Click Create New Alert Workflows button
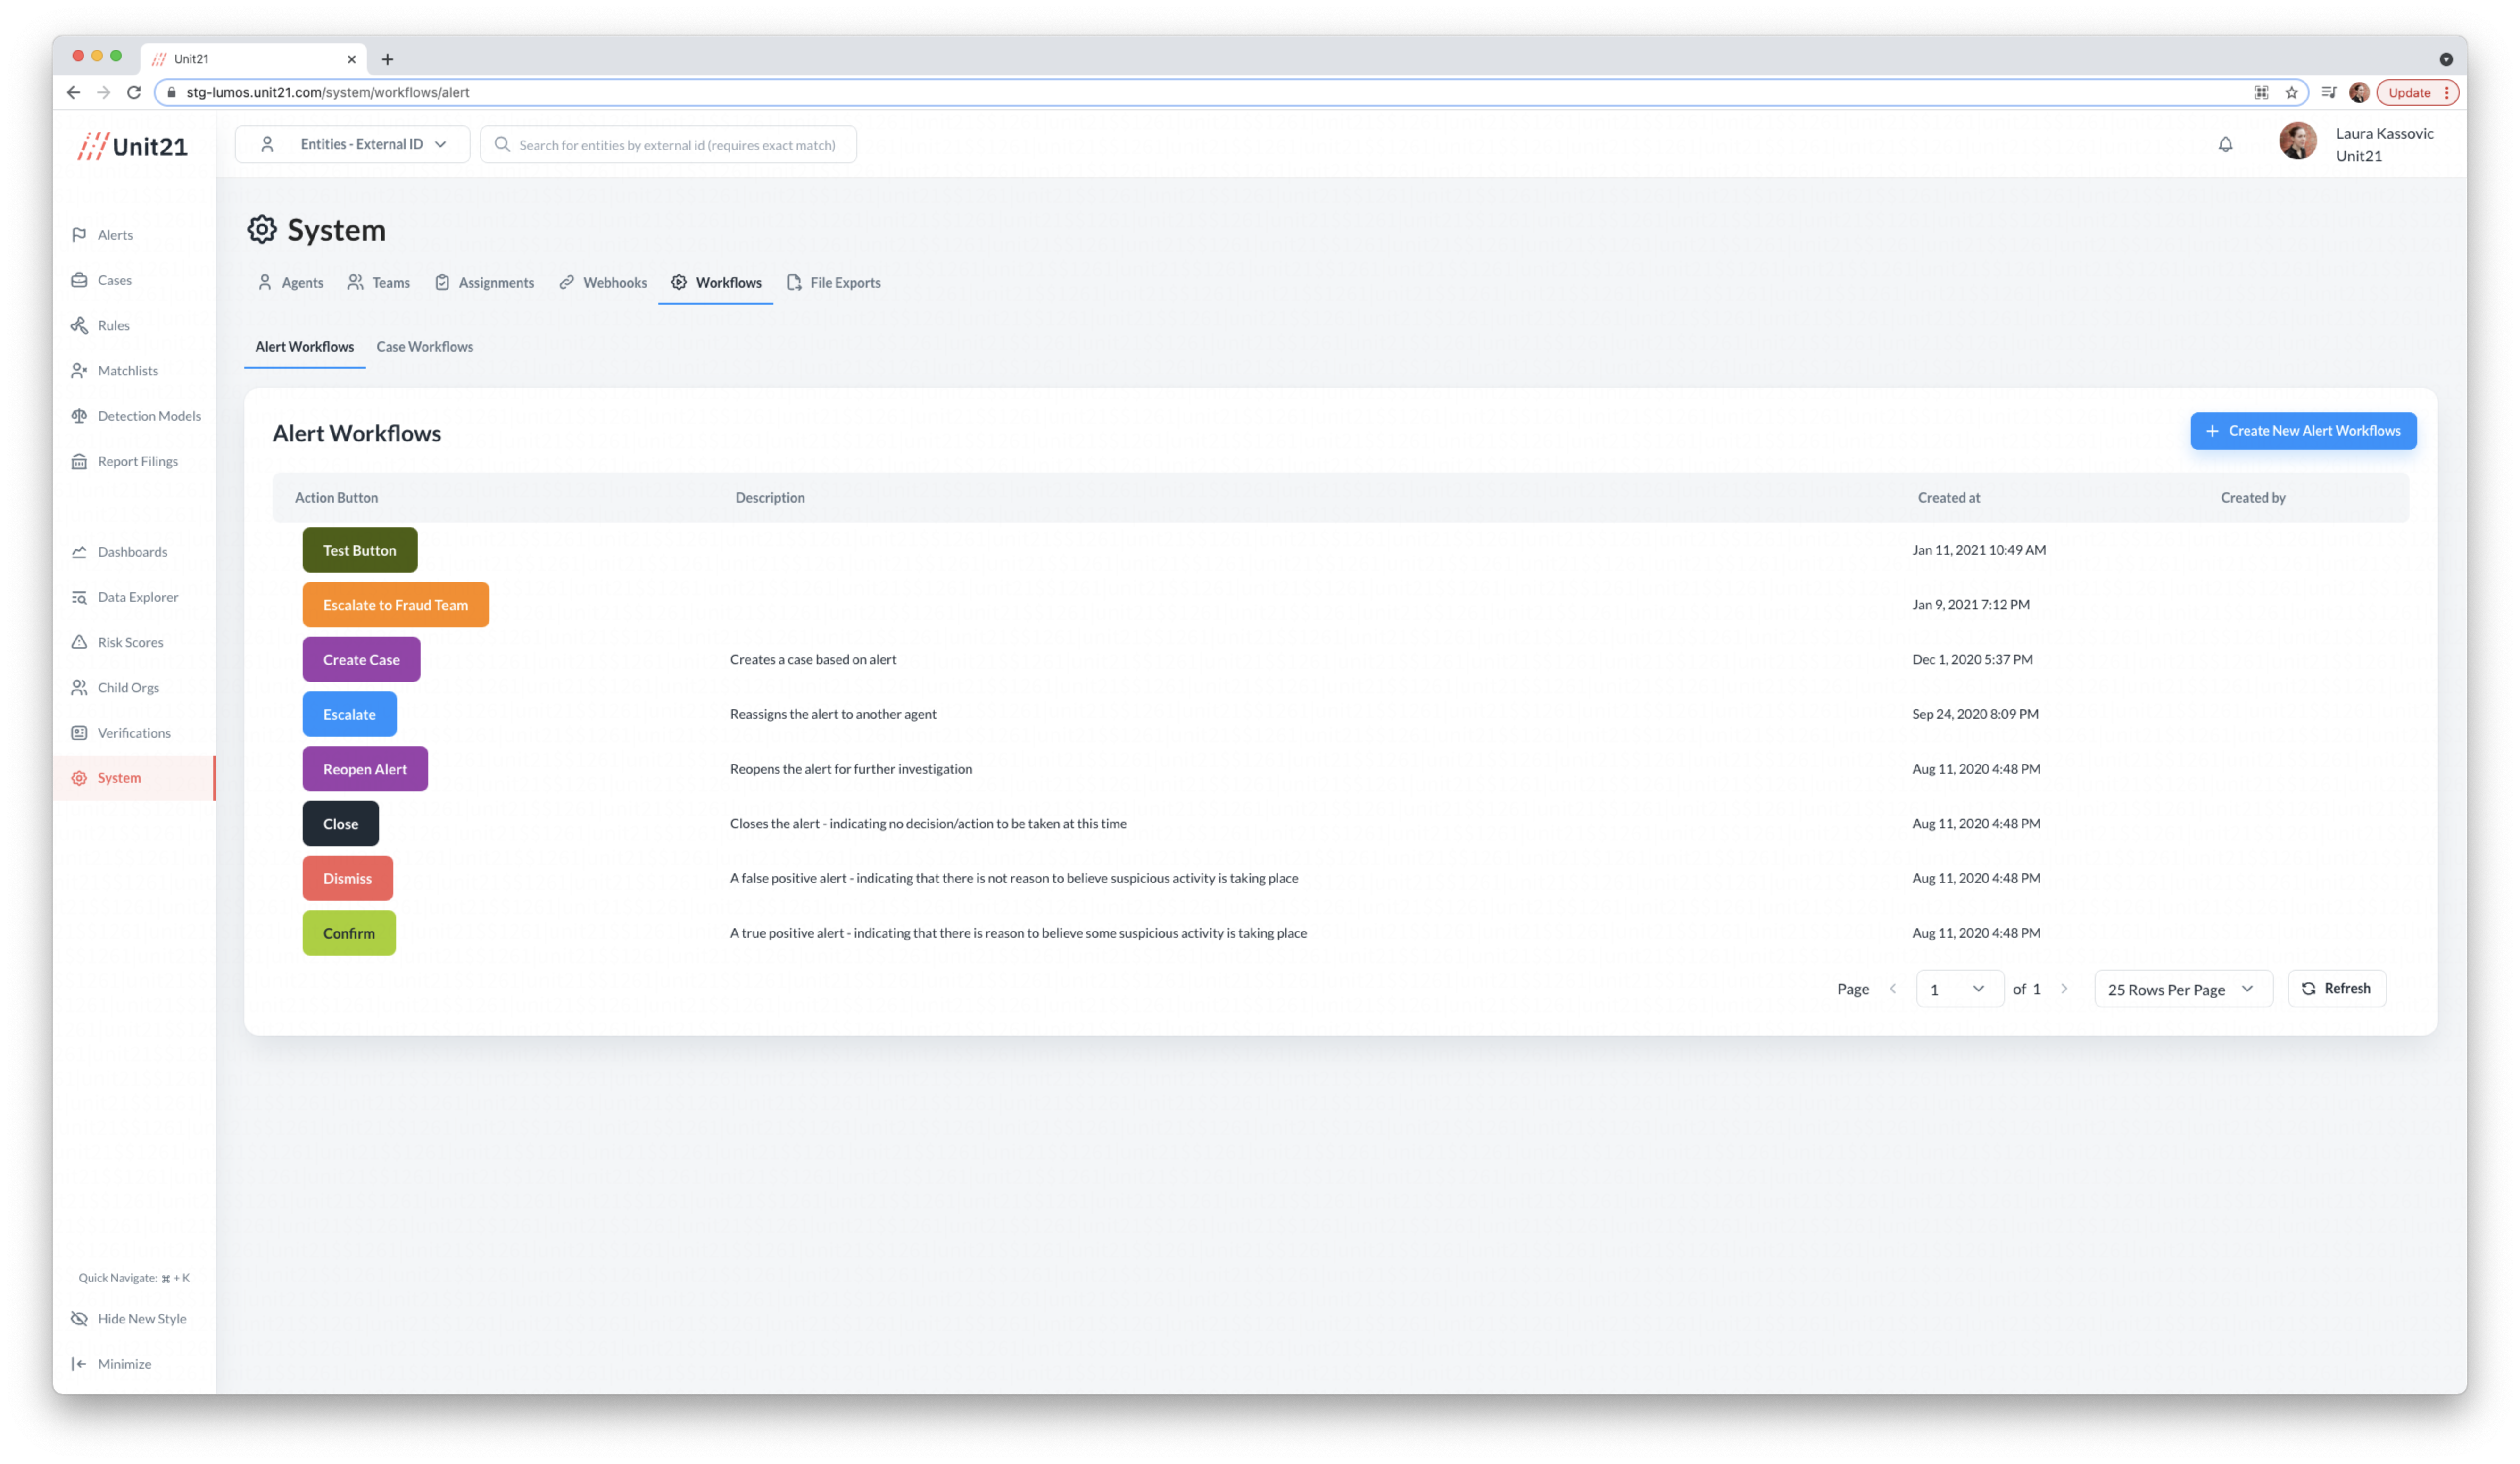The width and height of the screenshot is (2520, 1464). point(2302,431)
